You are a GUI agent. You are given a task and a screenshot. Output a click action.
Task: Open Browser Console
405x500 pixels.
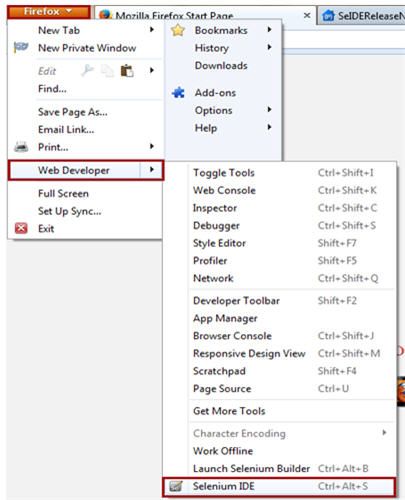(280, 336)
